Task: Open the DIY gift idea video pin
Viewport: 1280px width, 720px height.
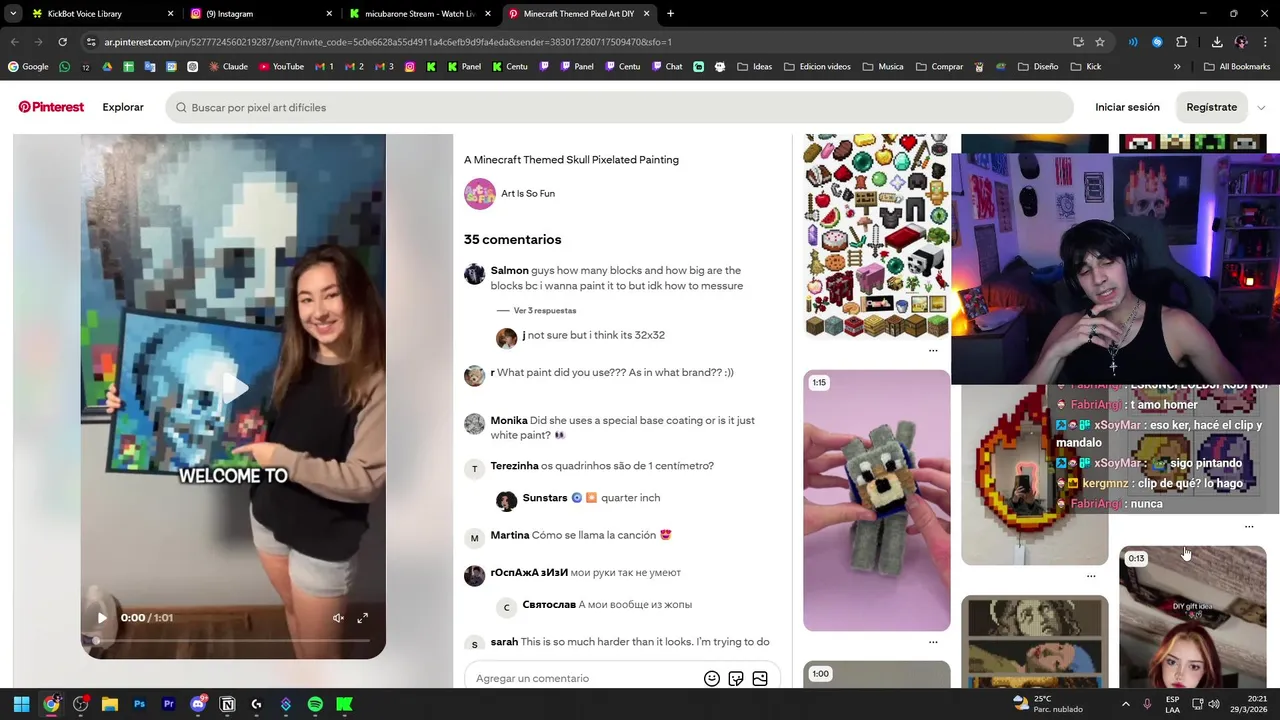Action: [1192, 617]
